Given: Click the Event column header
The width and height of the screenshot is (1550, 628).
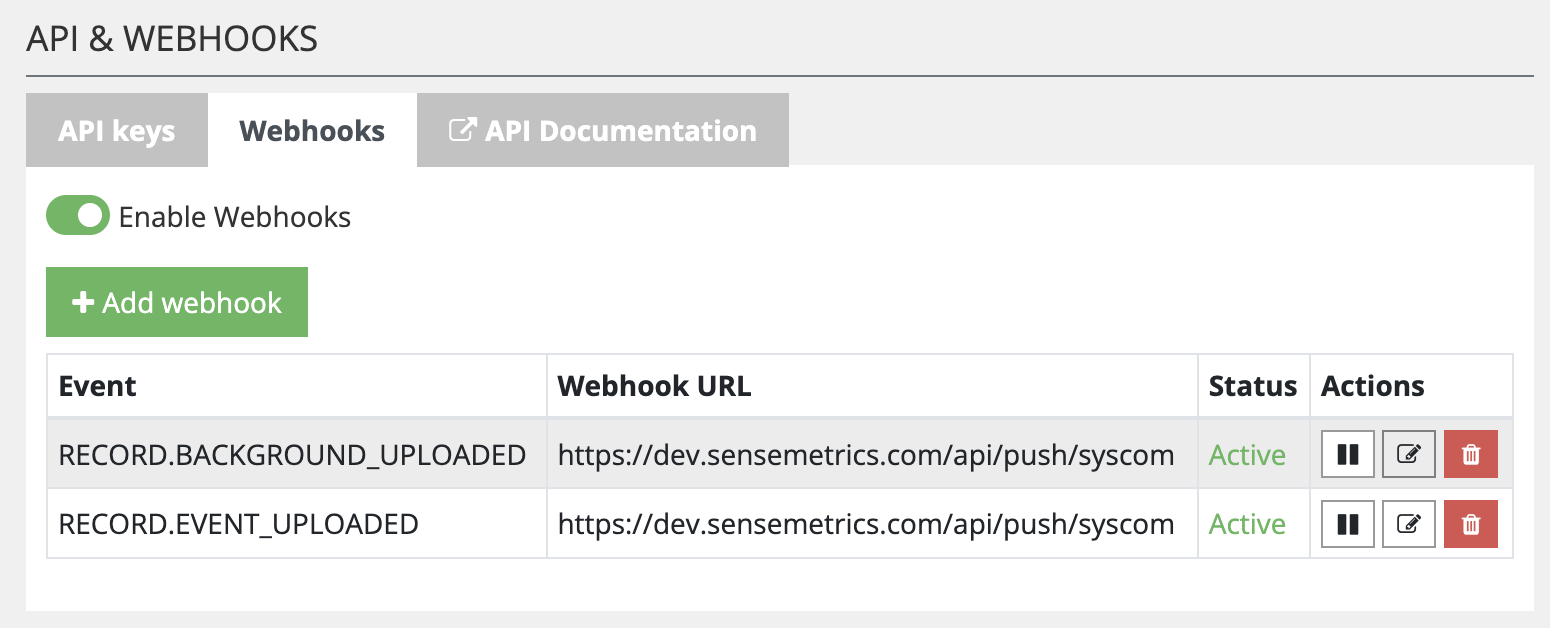Looking at the screenshot, I should (x=98, y=386).
